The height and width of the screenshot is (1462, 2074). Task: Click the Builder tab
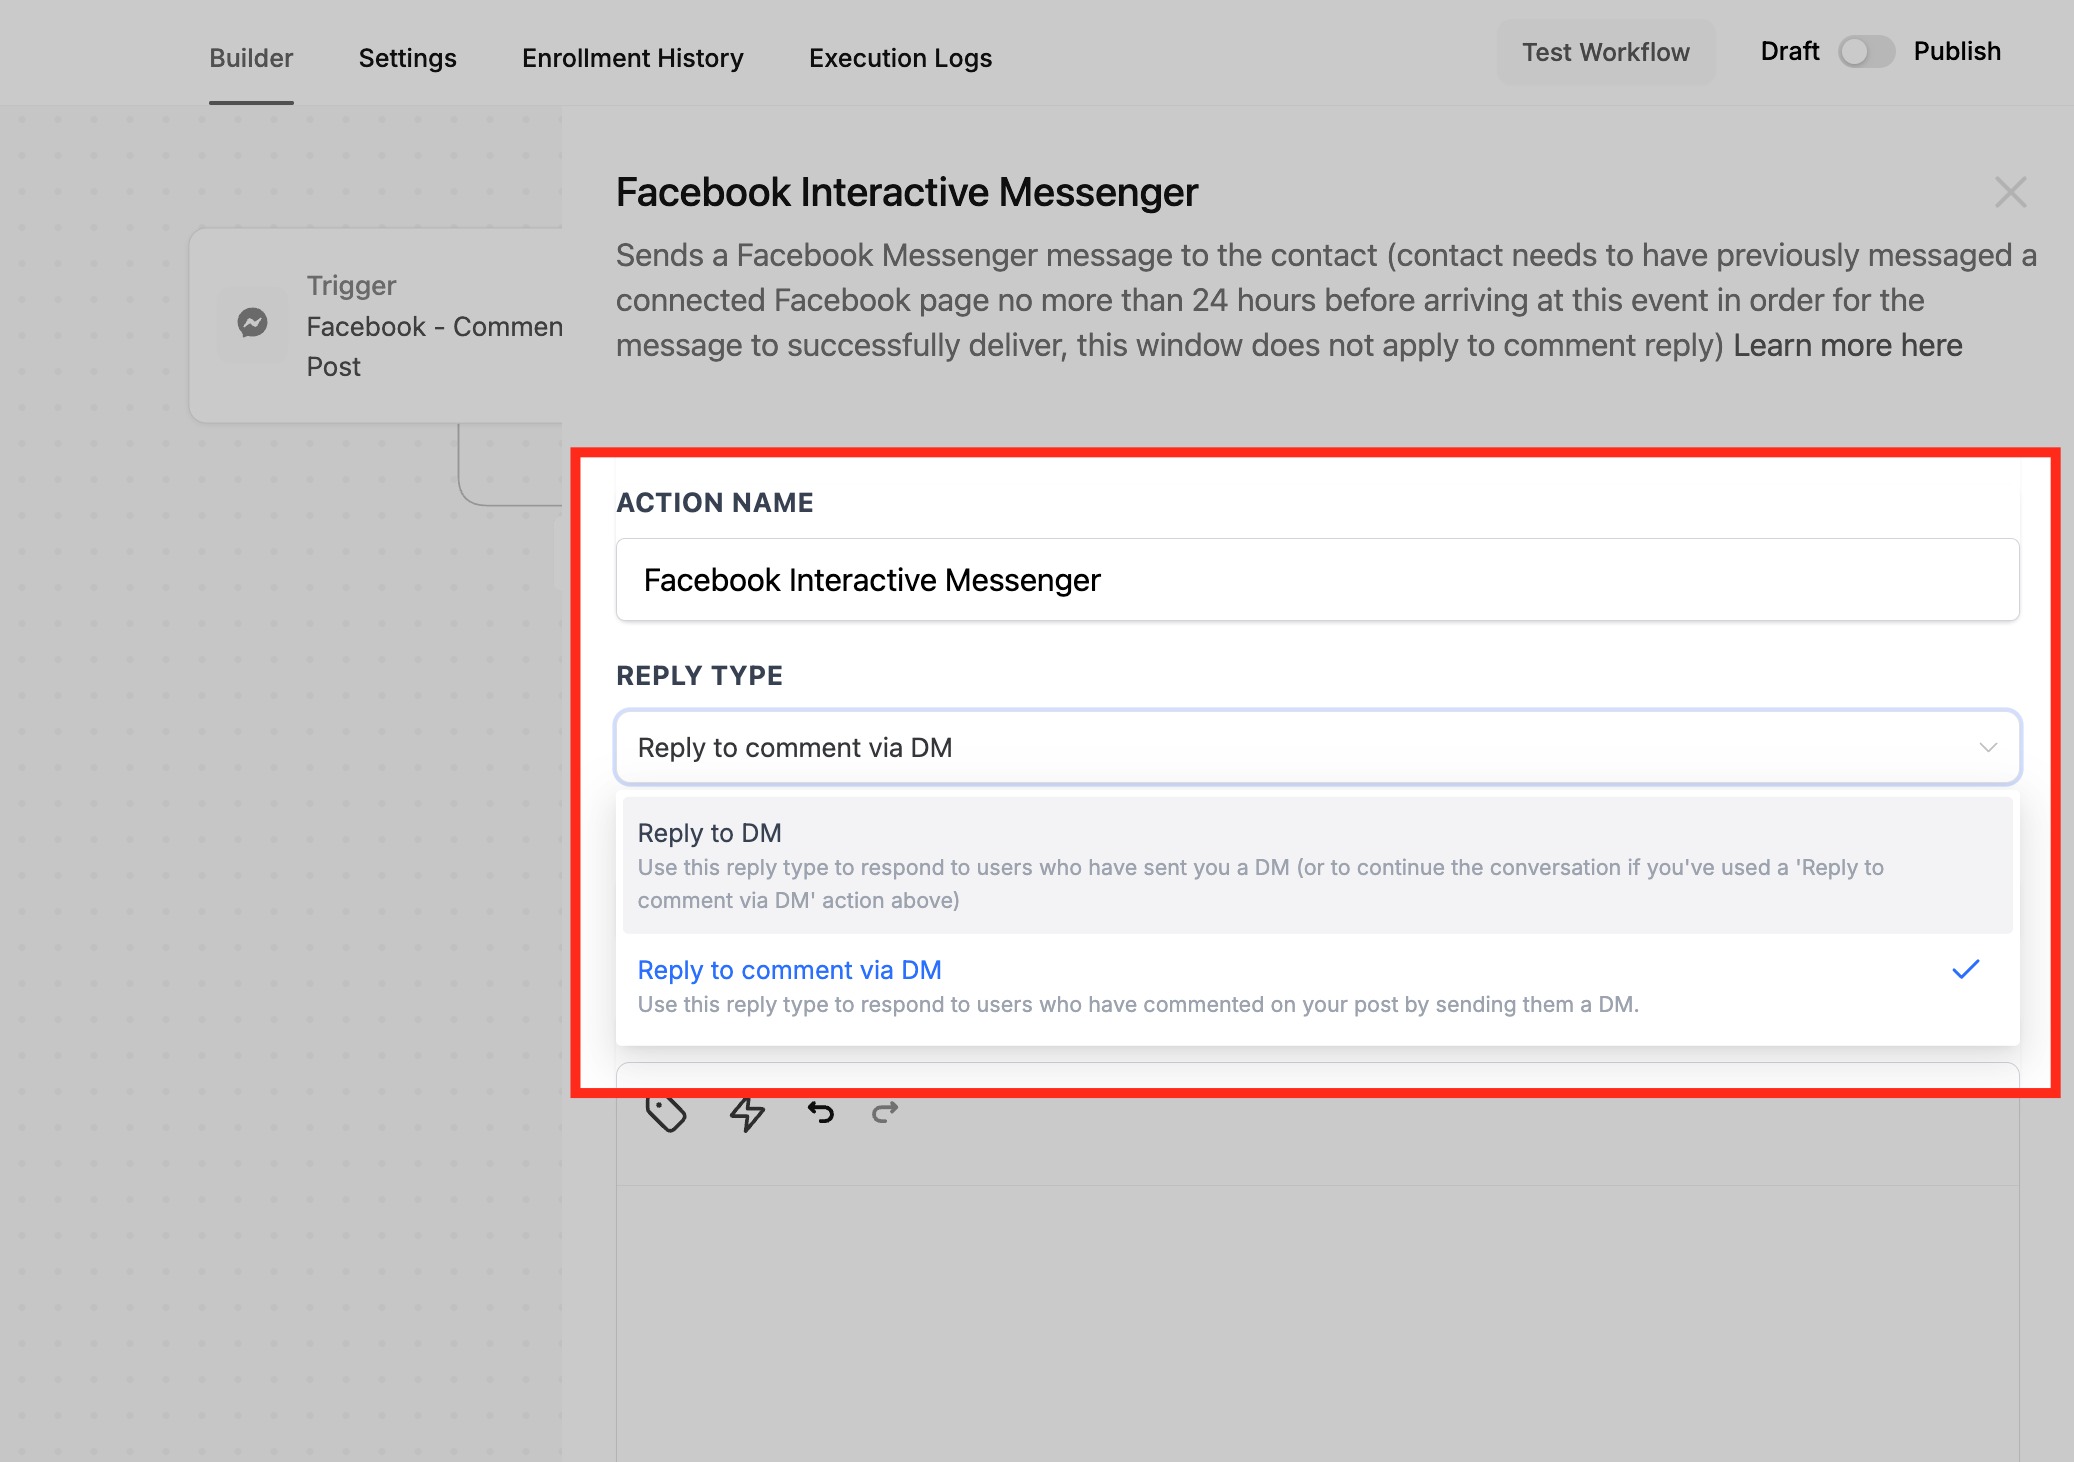(251, 58)
